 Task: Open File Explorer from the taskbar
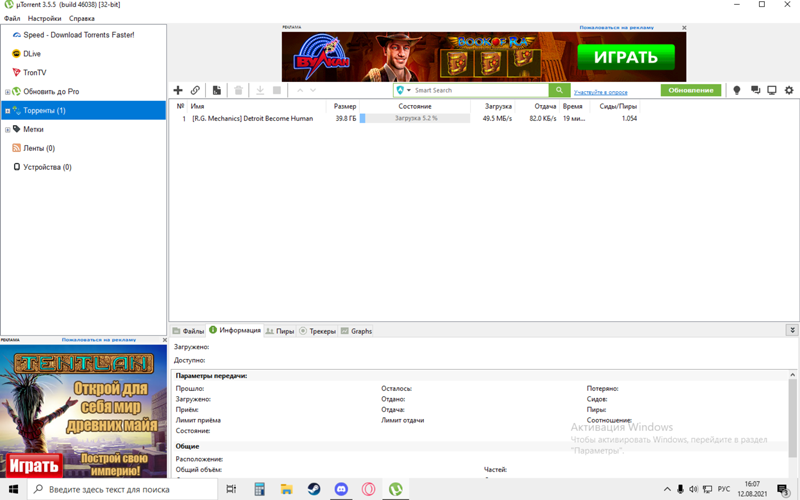[x=287, y=489]
